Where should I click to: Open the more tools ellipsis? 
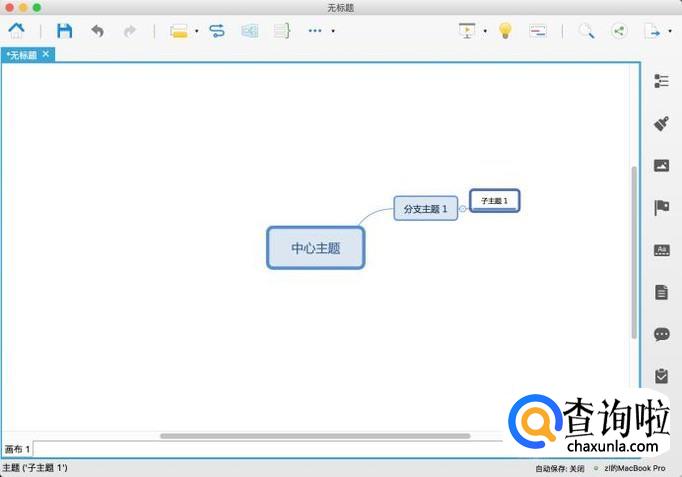pyautogui.click(x=314, y=31)
